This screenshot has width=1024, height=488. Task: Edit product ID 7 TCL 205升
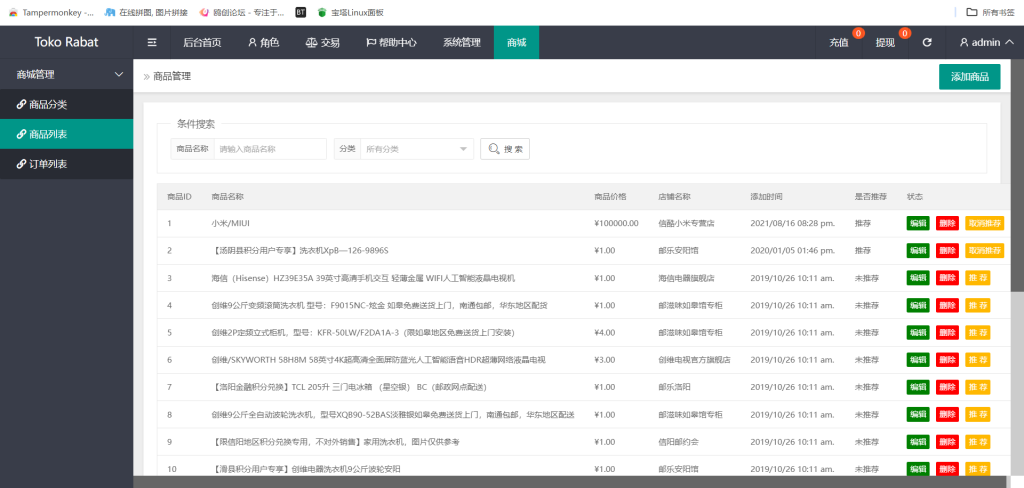pos(918,387)
